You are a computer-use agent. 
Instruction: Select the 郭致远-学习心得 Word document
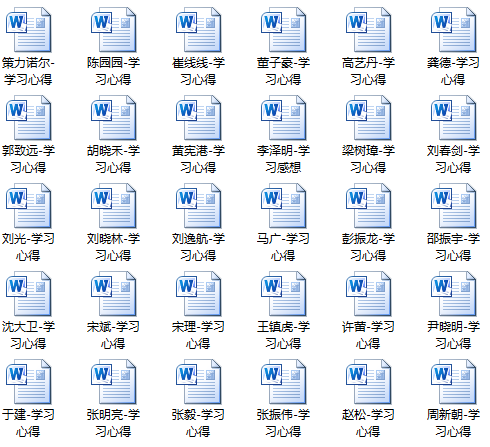(28, 118)
